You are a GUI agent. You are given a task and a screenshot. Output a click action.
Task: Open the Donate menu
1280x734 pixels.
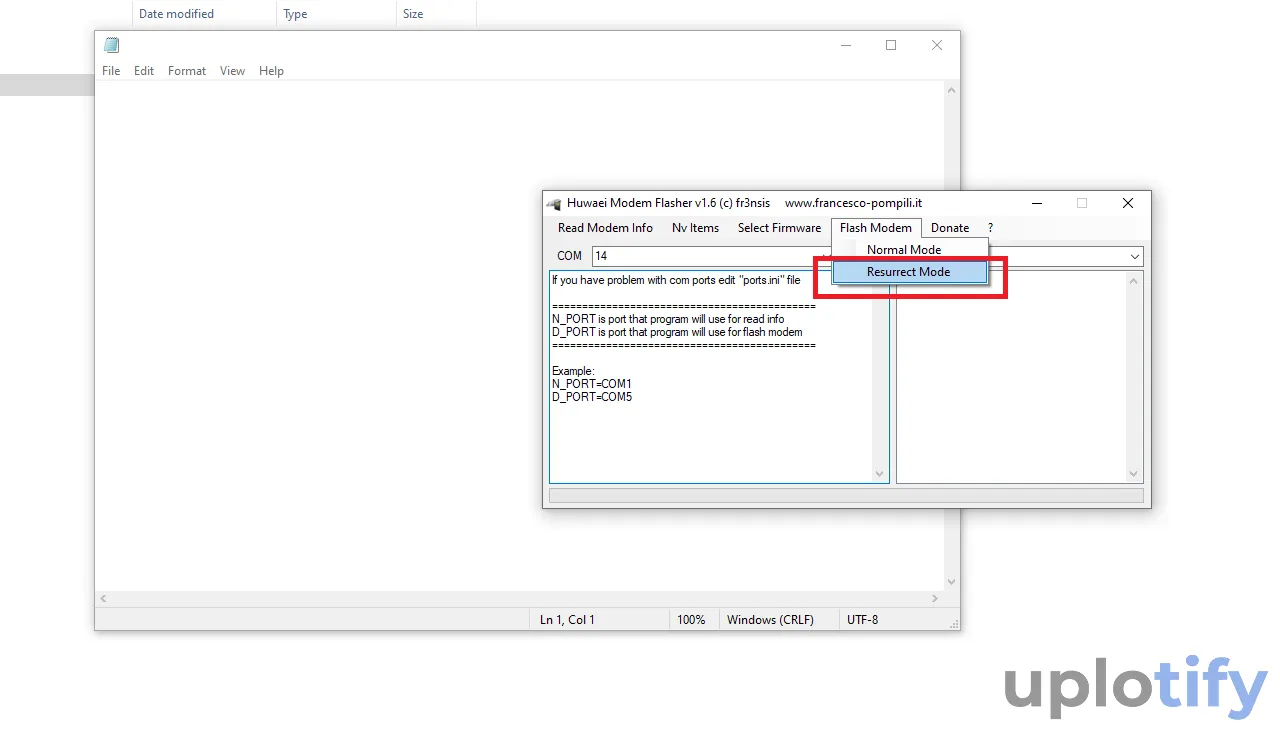click(x=950, y=228)
